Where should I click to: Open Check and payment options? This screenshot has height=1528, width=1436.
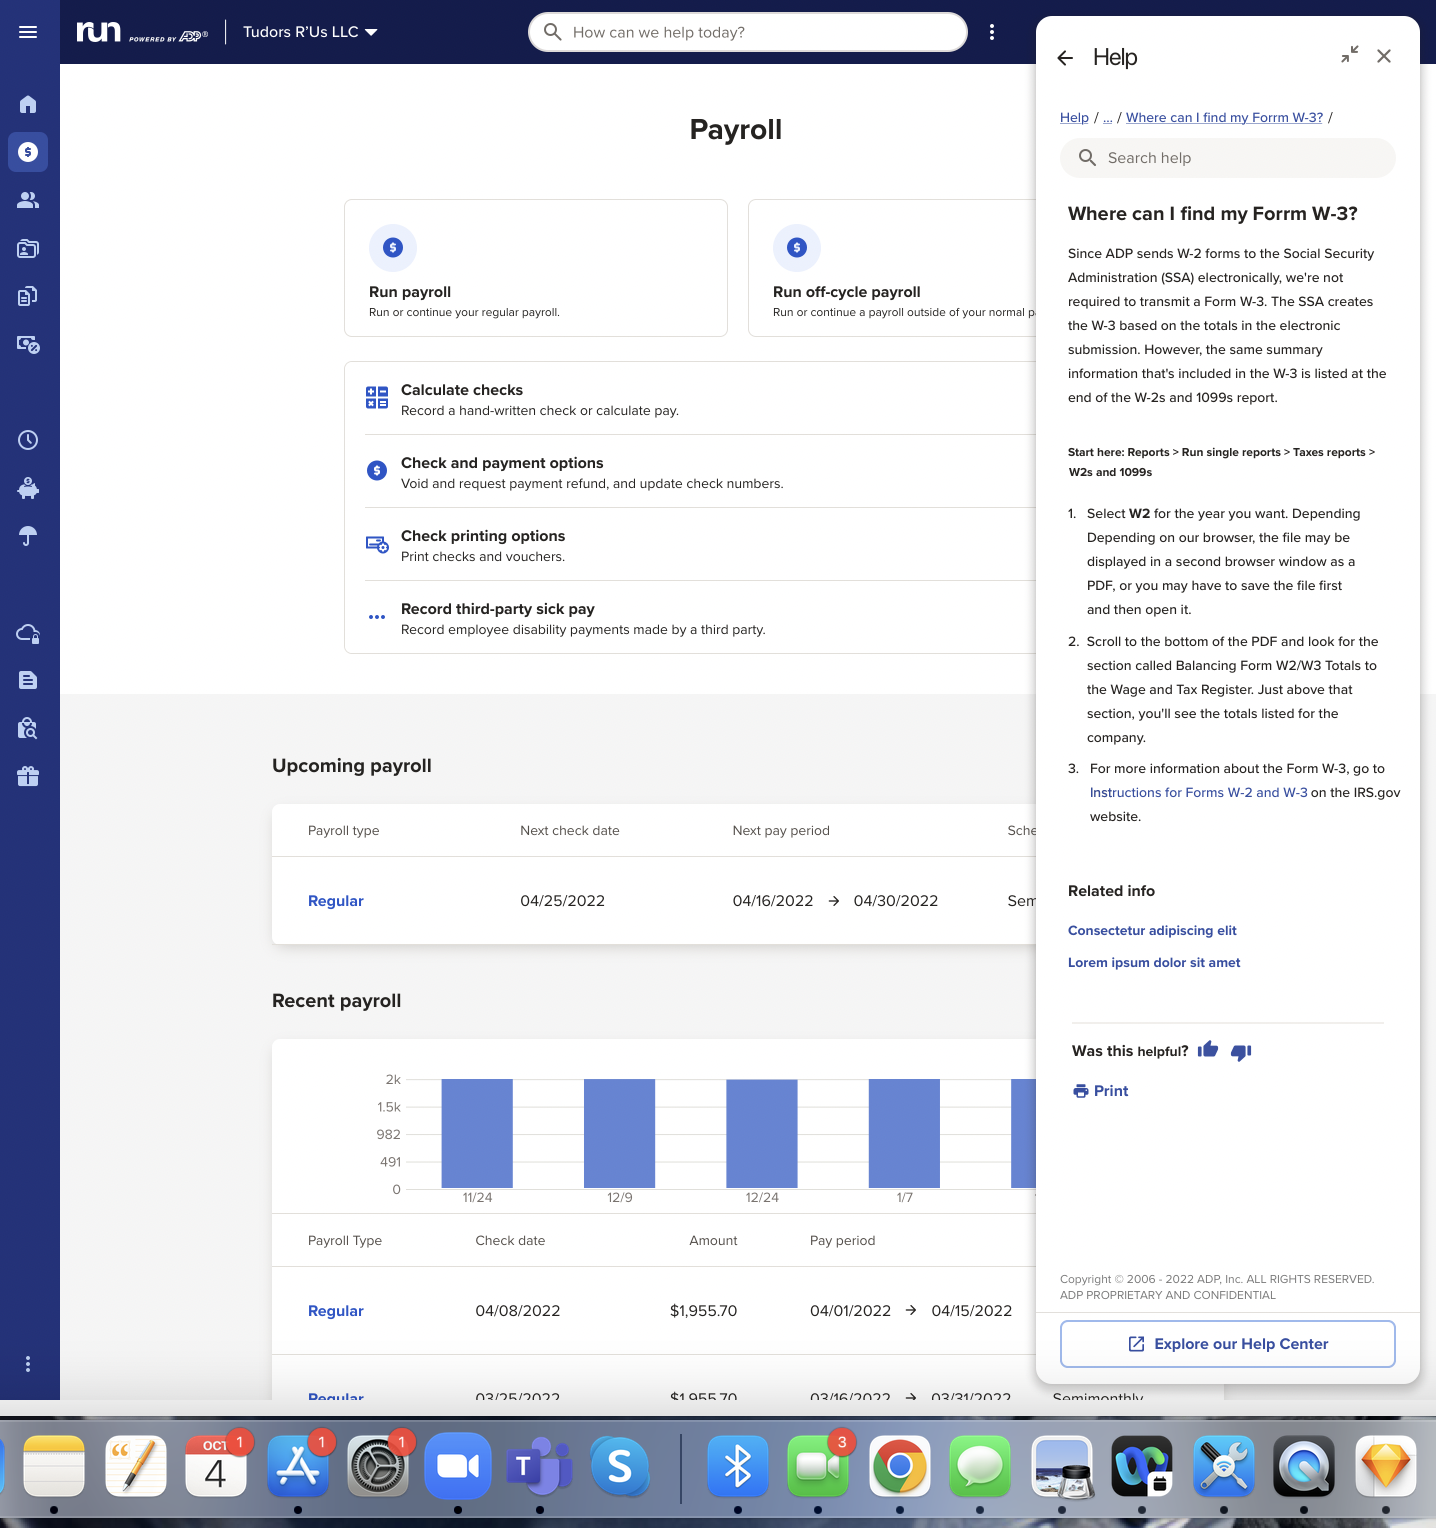pos(700,472)
